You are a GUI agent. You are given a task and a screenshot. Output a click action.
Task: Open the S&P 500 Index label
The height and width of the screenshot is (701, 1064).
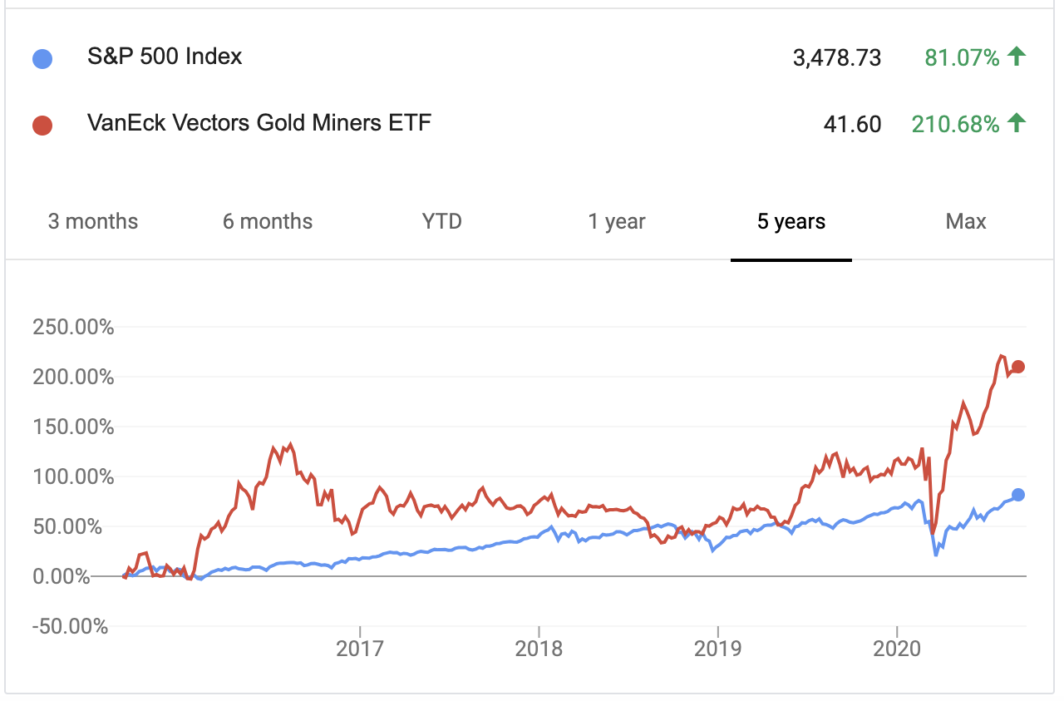[165, 56]
